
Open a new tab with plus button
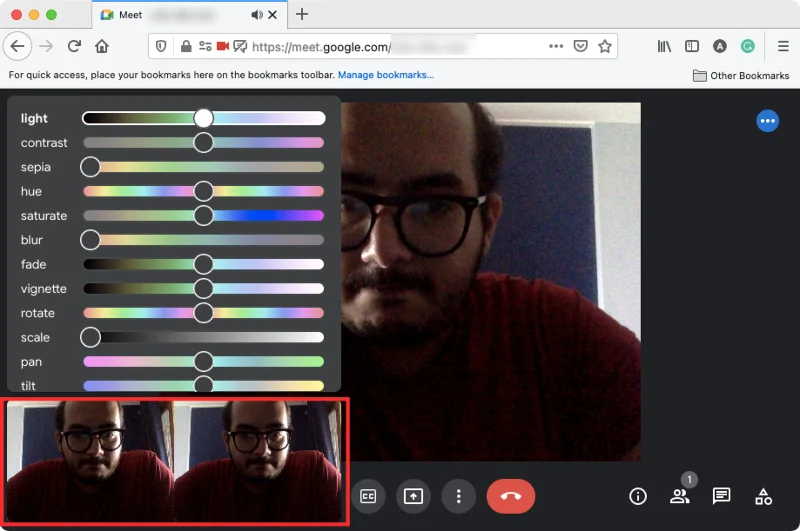pos(302,14)
